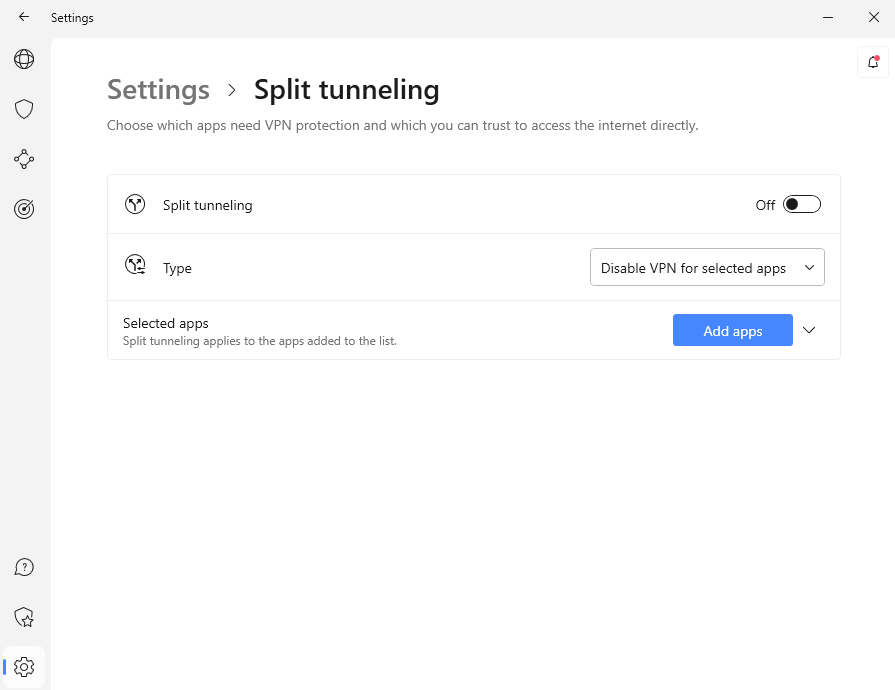Open the VPN globe tab in sidebar
Image resolution: width=895 pixels, height=690 pixels.
pyautogui.click(x=24, y=59)
